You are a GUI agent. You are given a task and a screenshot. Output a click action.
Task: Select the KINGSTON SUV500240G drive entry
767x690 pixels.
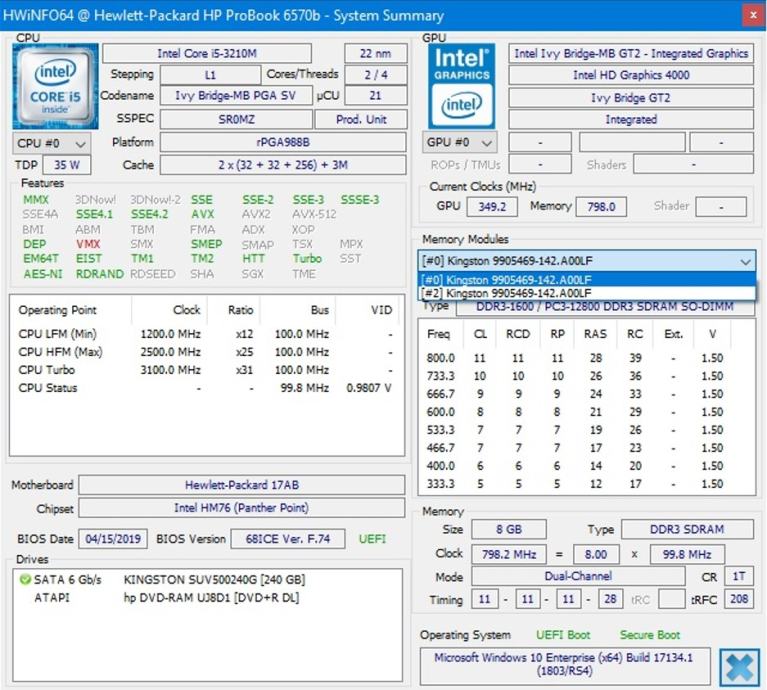(x=214, y=580)
